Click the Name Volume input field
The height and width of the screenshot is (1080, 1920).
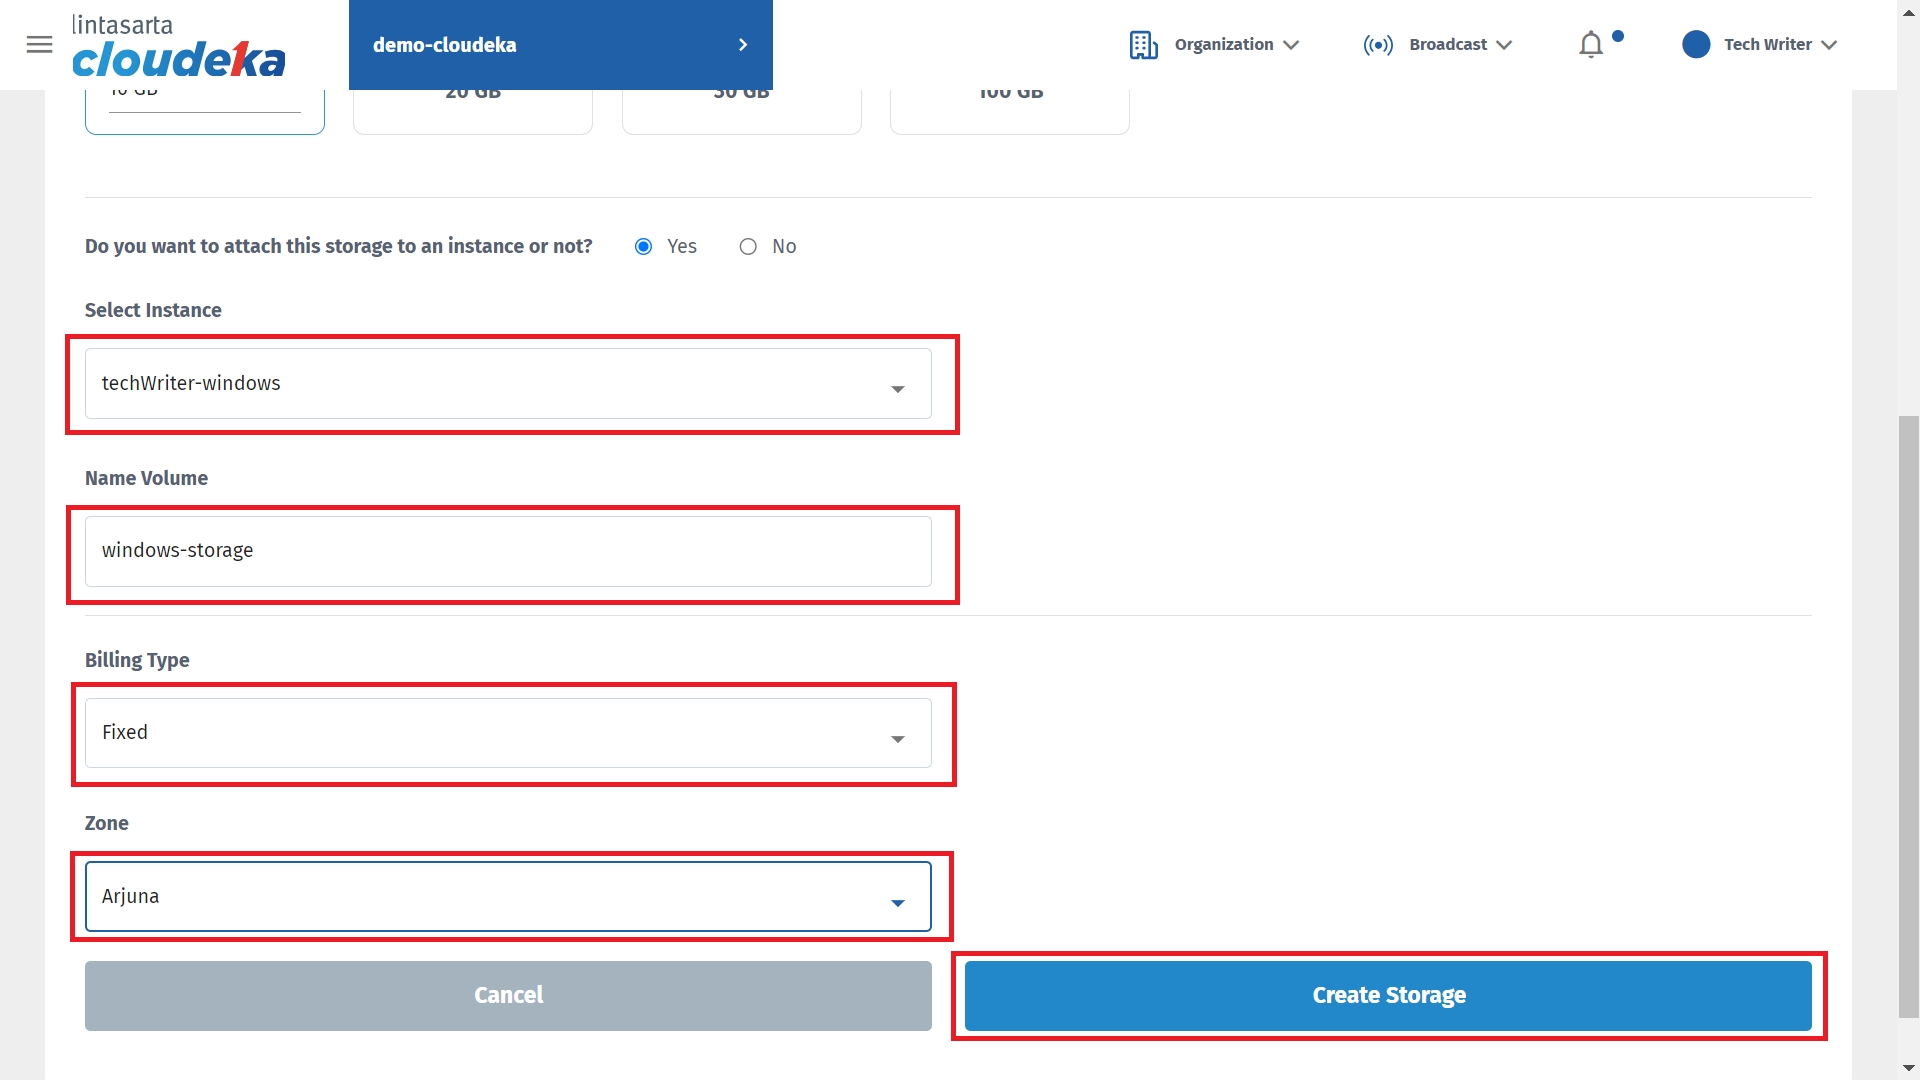click(x=508, y=551)
